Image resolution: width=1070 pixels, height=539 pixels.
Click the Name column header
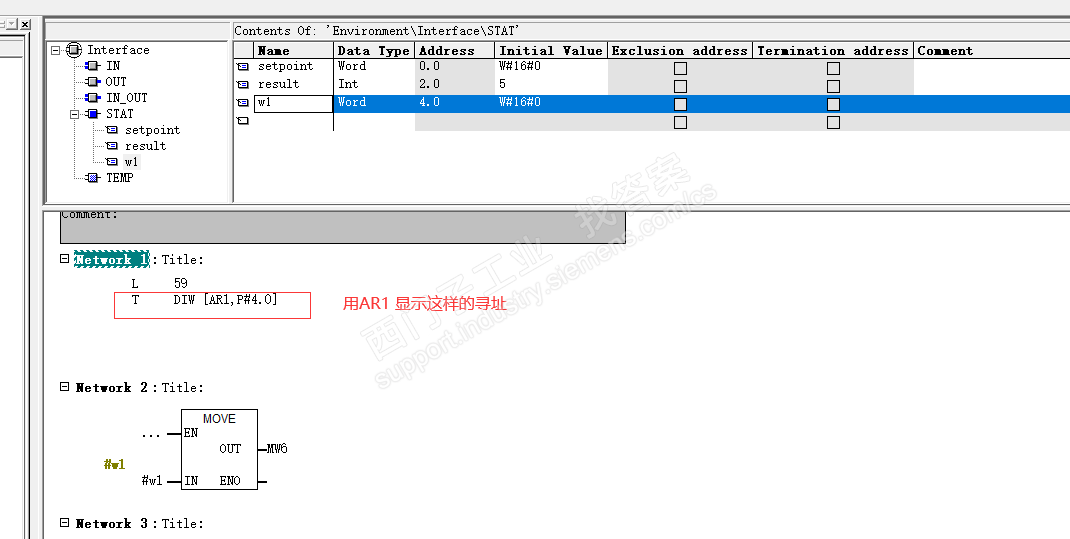coord(293,50)
